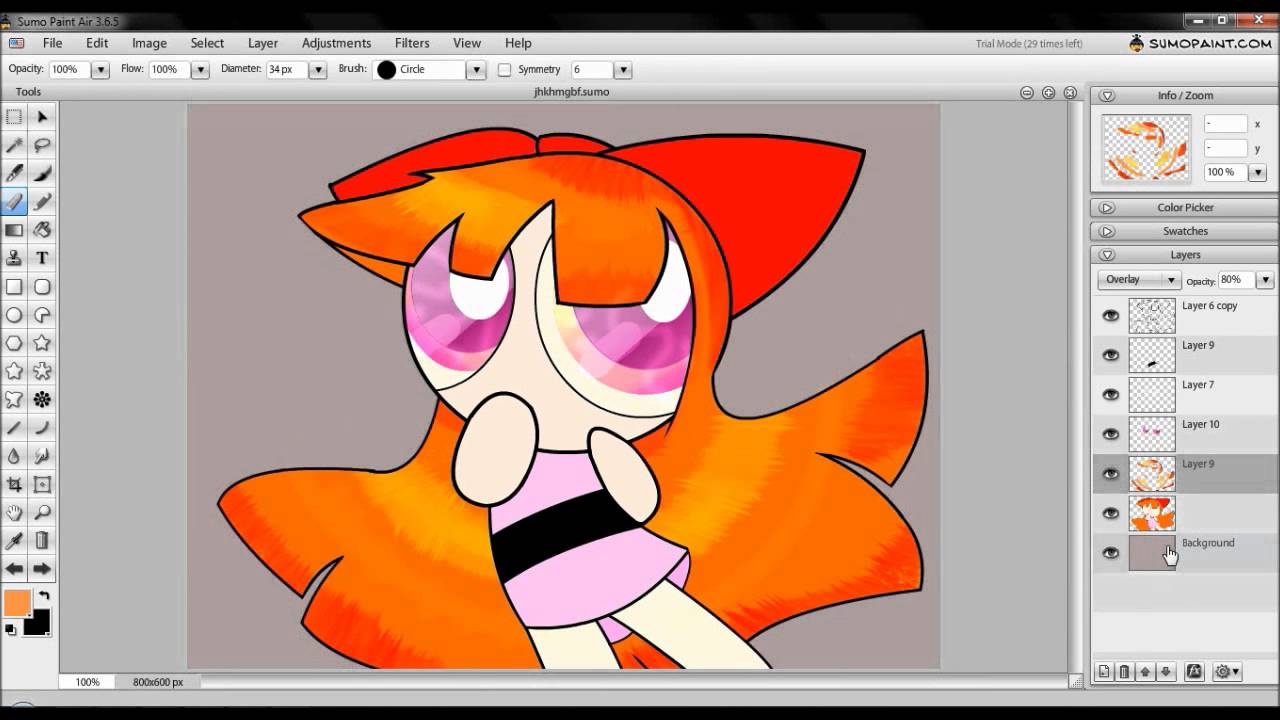Open the Circle brush shape dropdown

pos(476,70)
